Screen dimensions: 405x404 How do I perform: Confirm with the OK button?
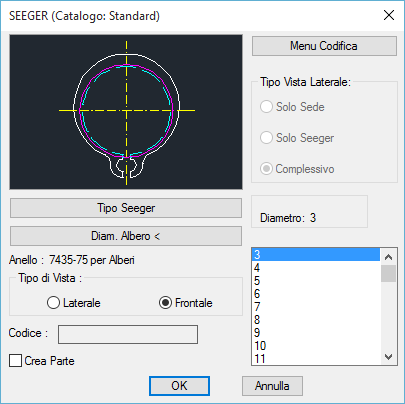click(x=179, y=386)
